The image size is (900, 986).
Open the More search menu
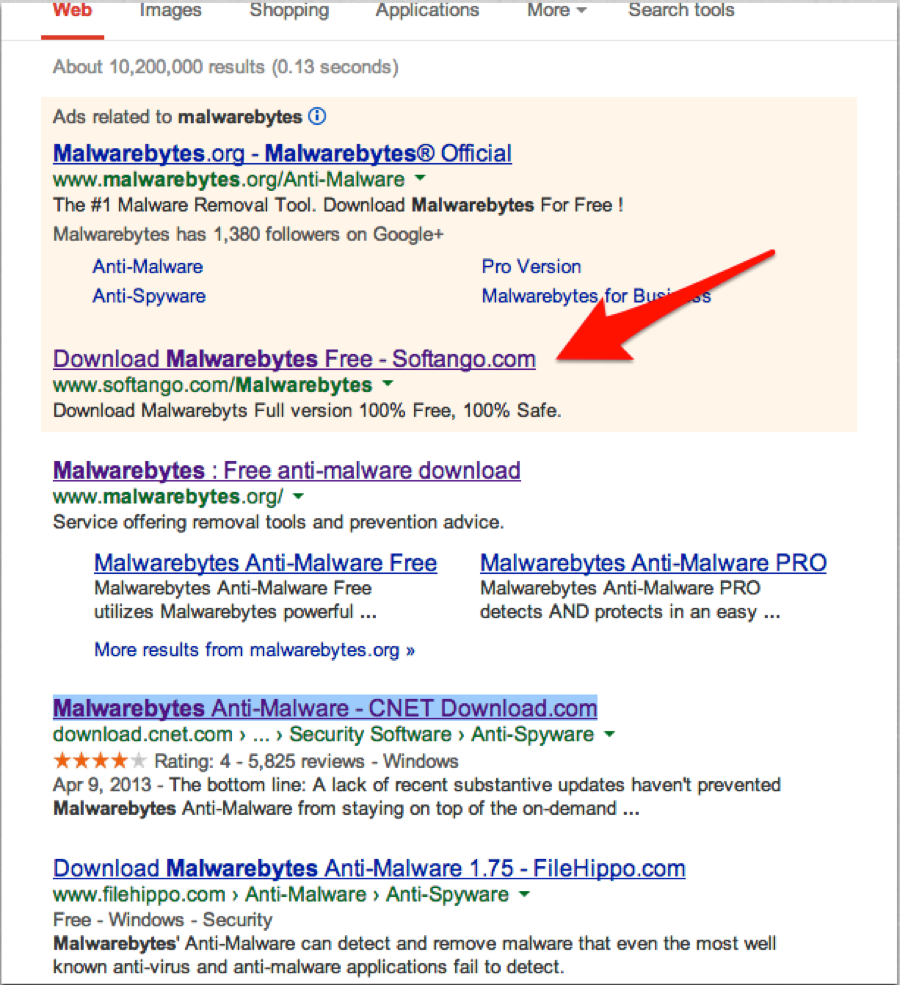556,11
